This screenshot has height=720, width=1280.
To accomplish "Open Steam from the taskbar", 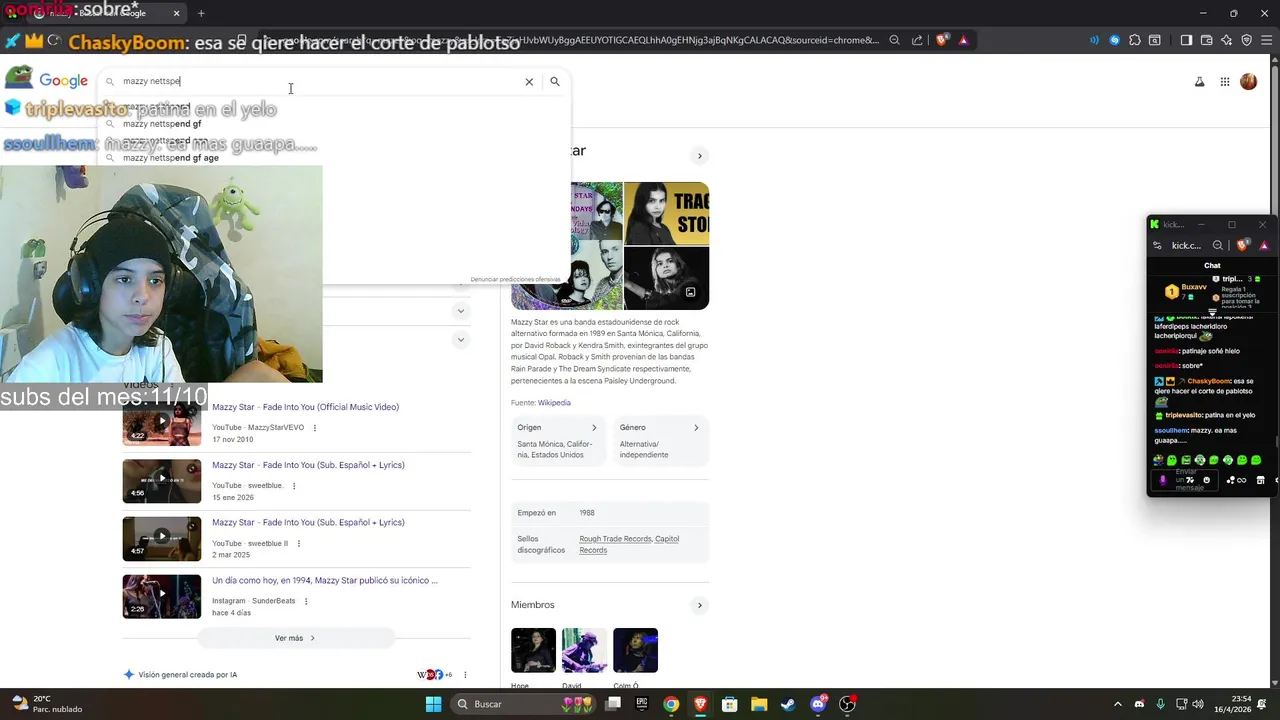I will [x=788, y=704].
